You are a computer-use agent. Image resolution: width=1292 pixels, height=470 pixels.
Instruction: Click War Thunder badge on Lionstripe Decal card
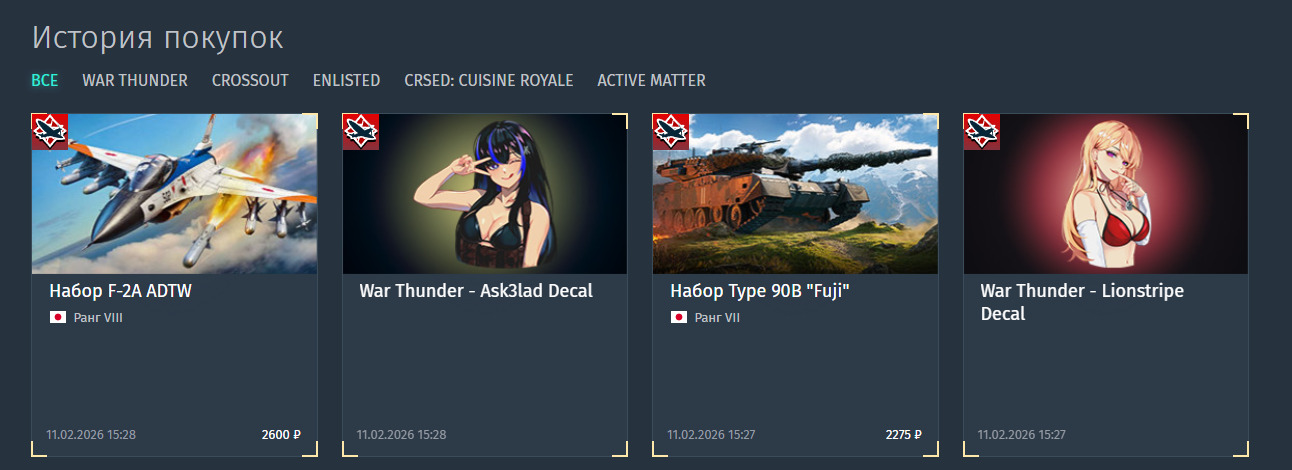(981, 131)
